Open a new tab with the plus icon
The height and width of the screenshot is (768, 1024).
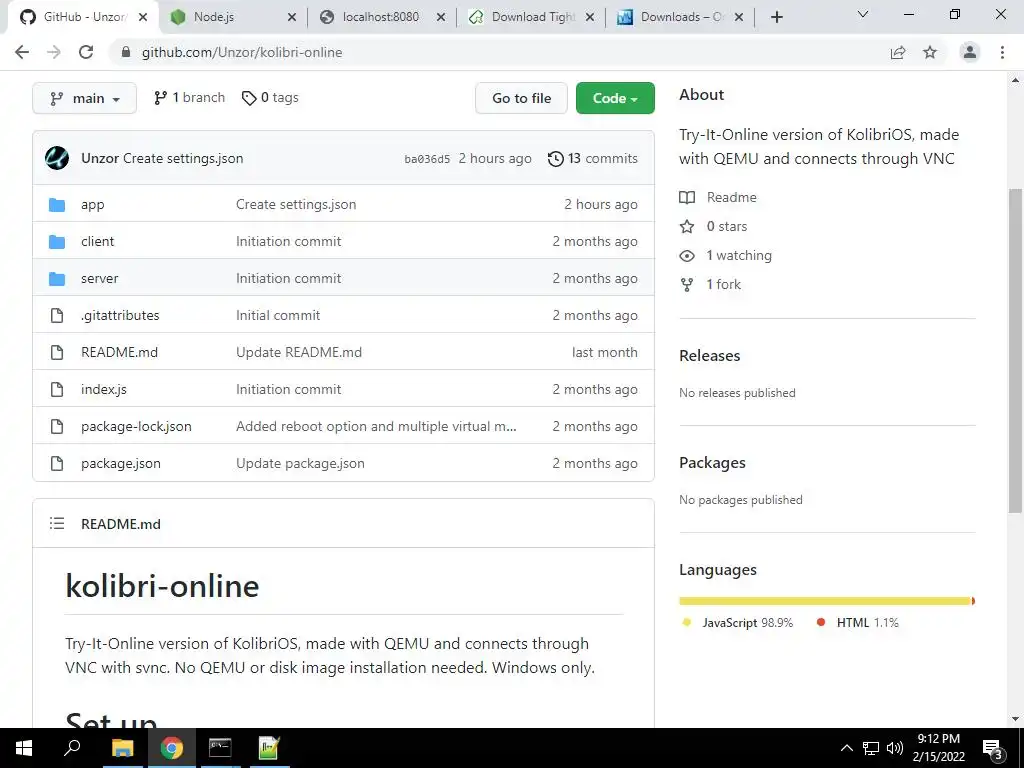pos(776,17)
